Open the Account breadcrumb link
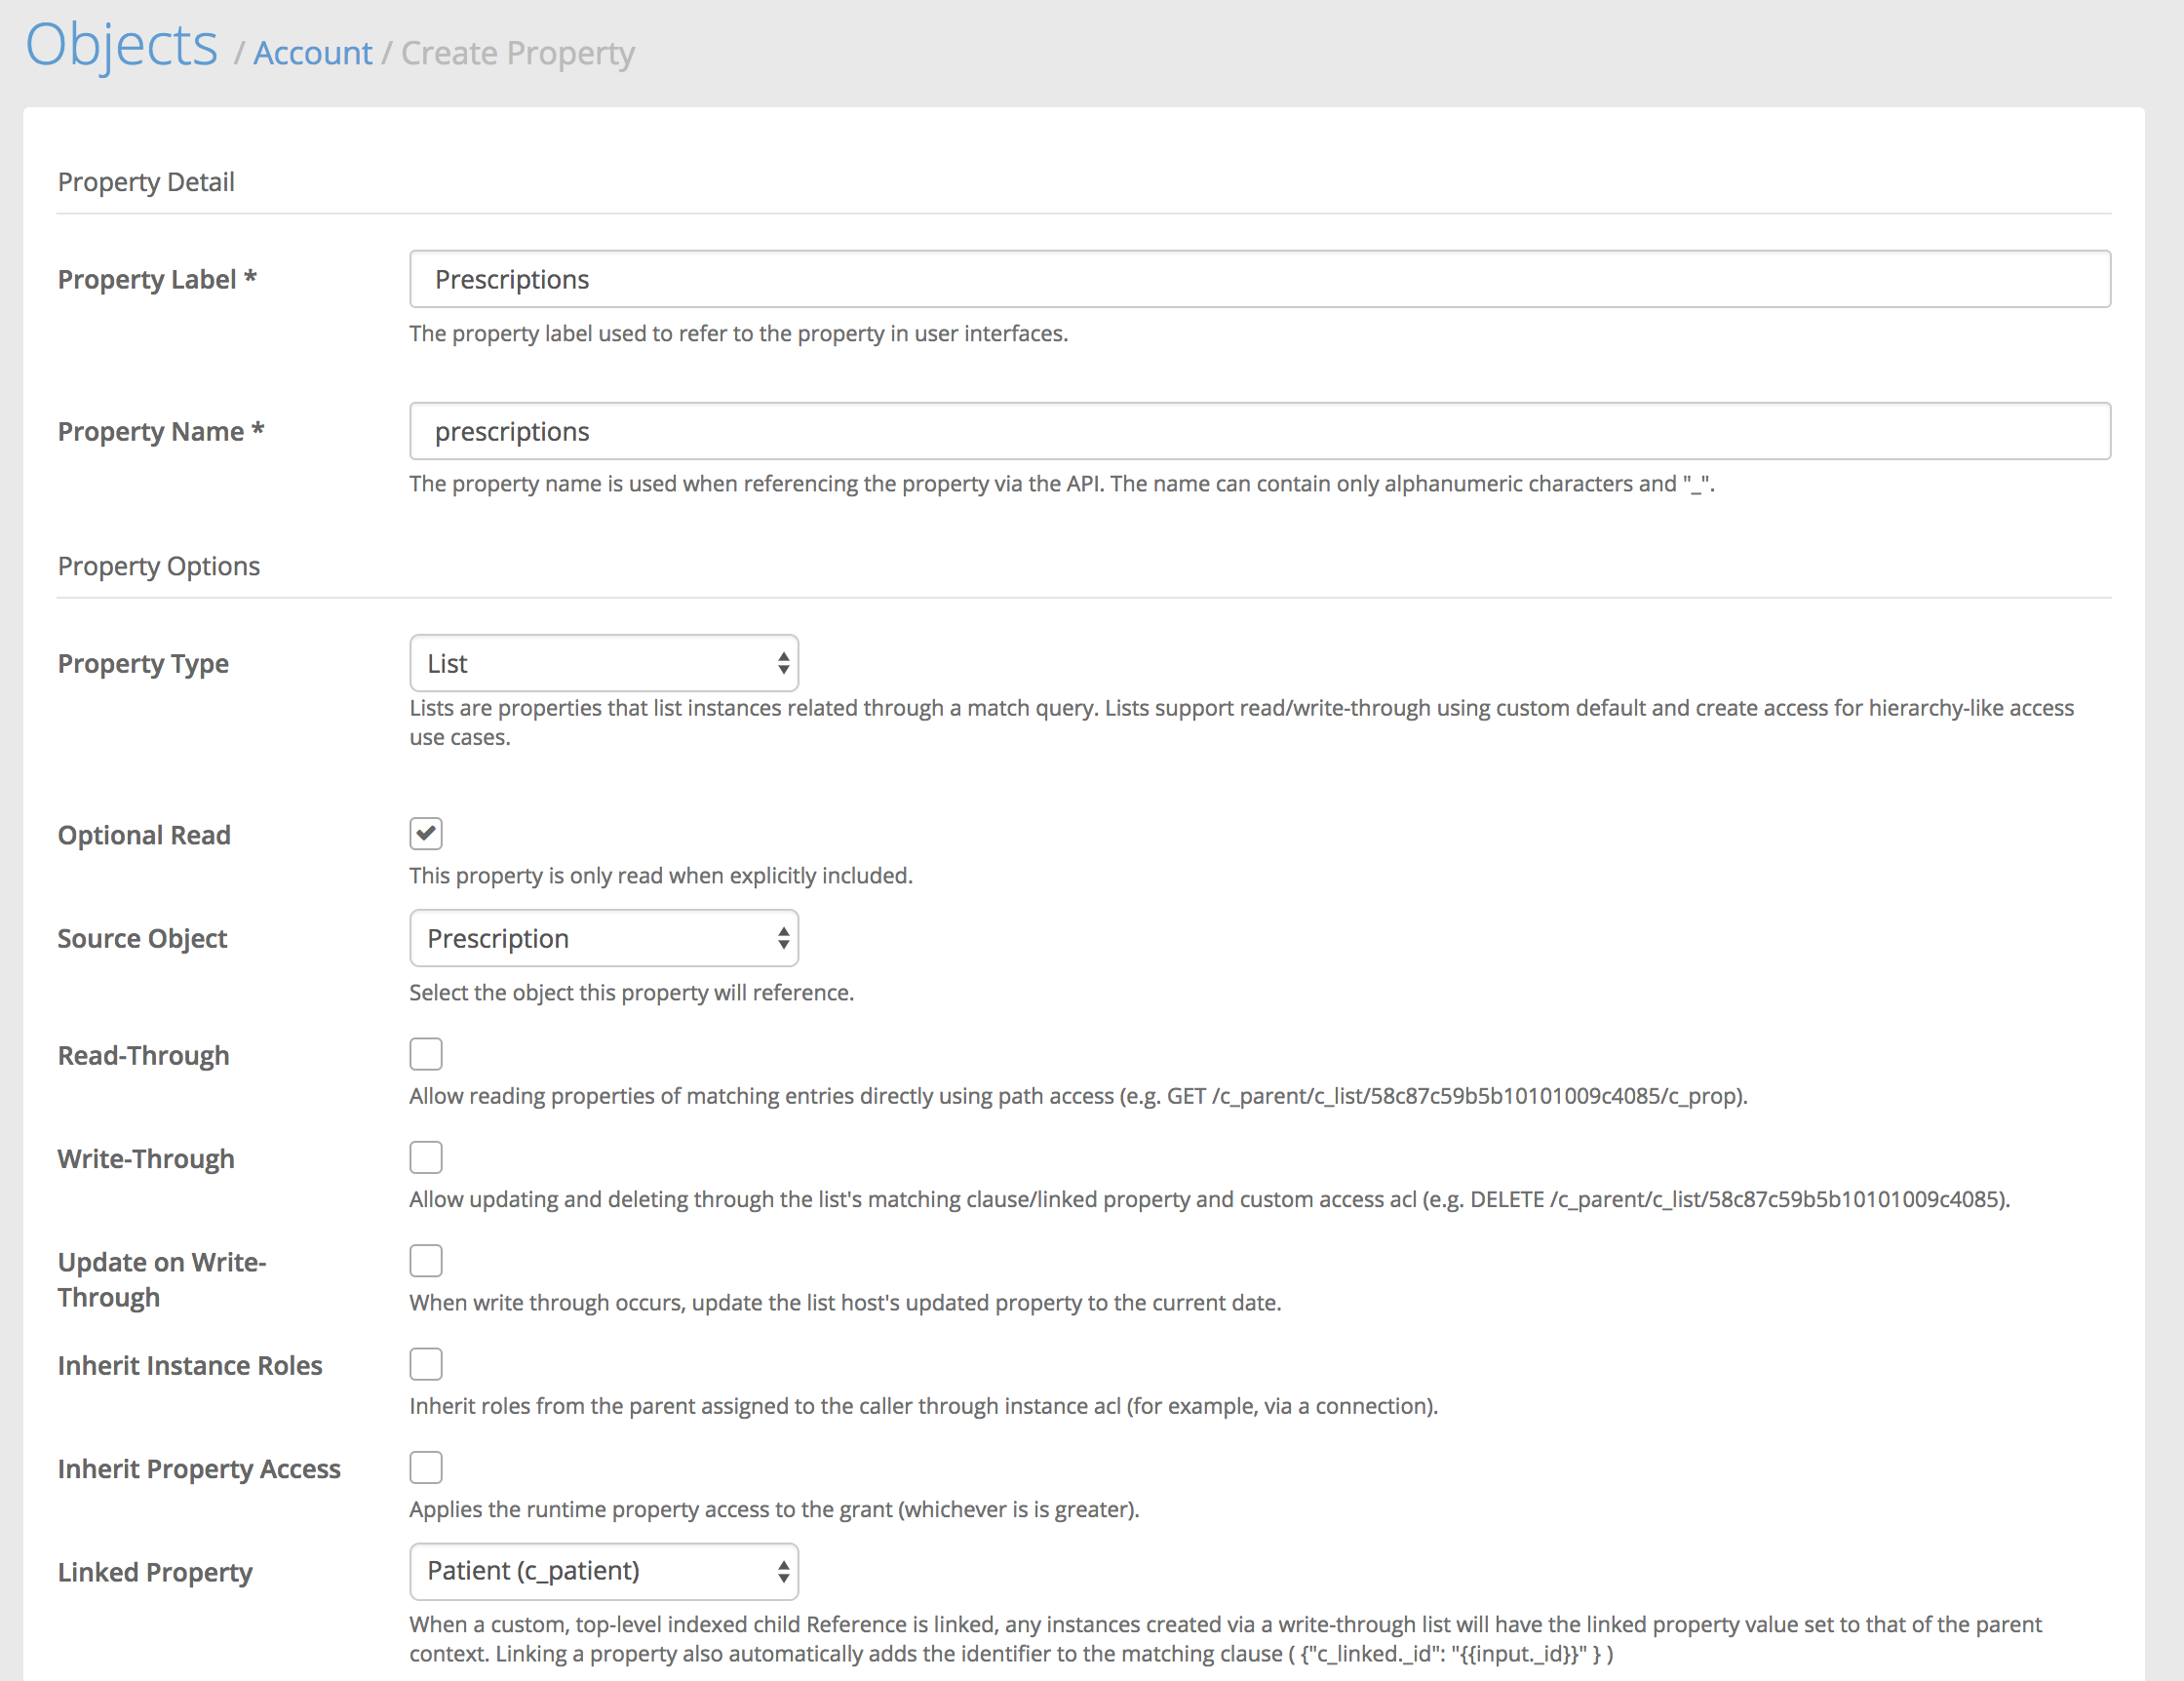The width and height of the screenshot is (2184, 1681). (312, 53)
